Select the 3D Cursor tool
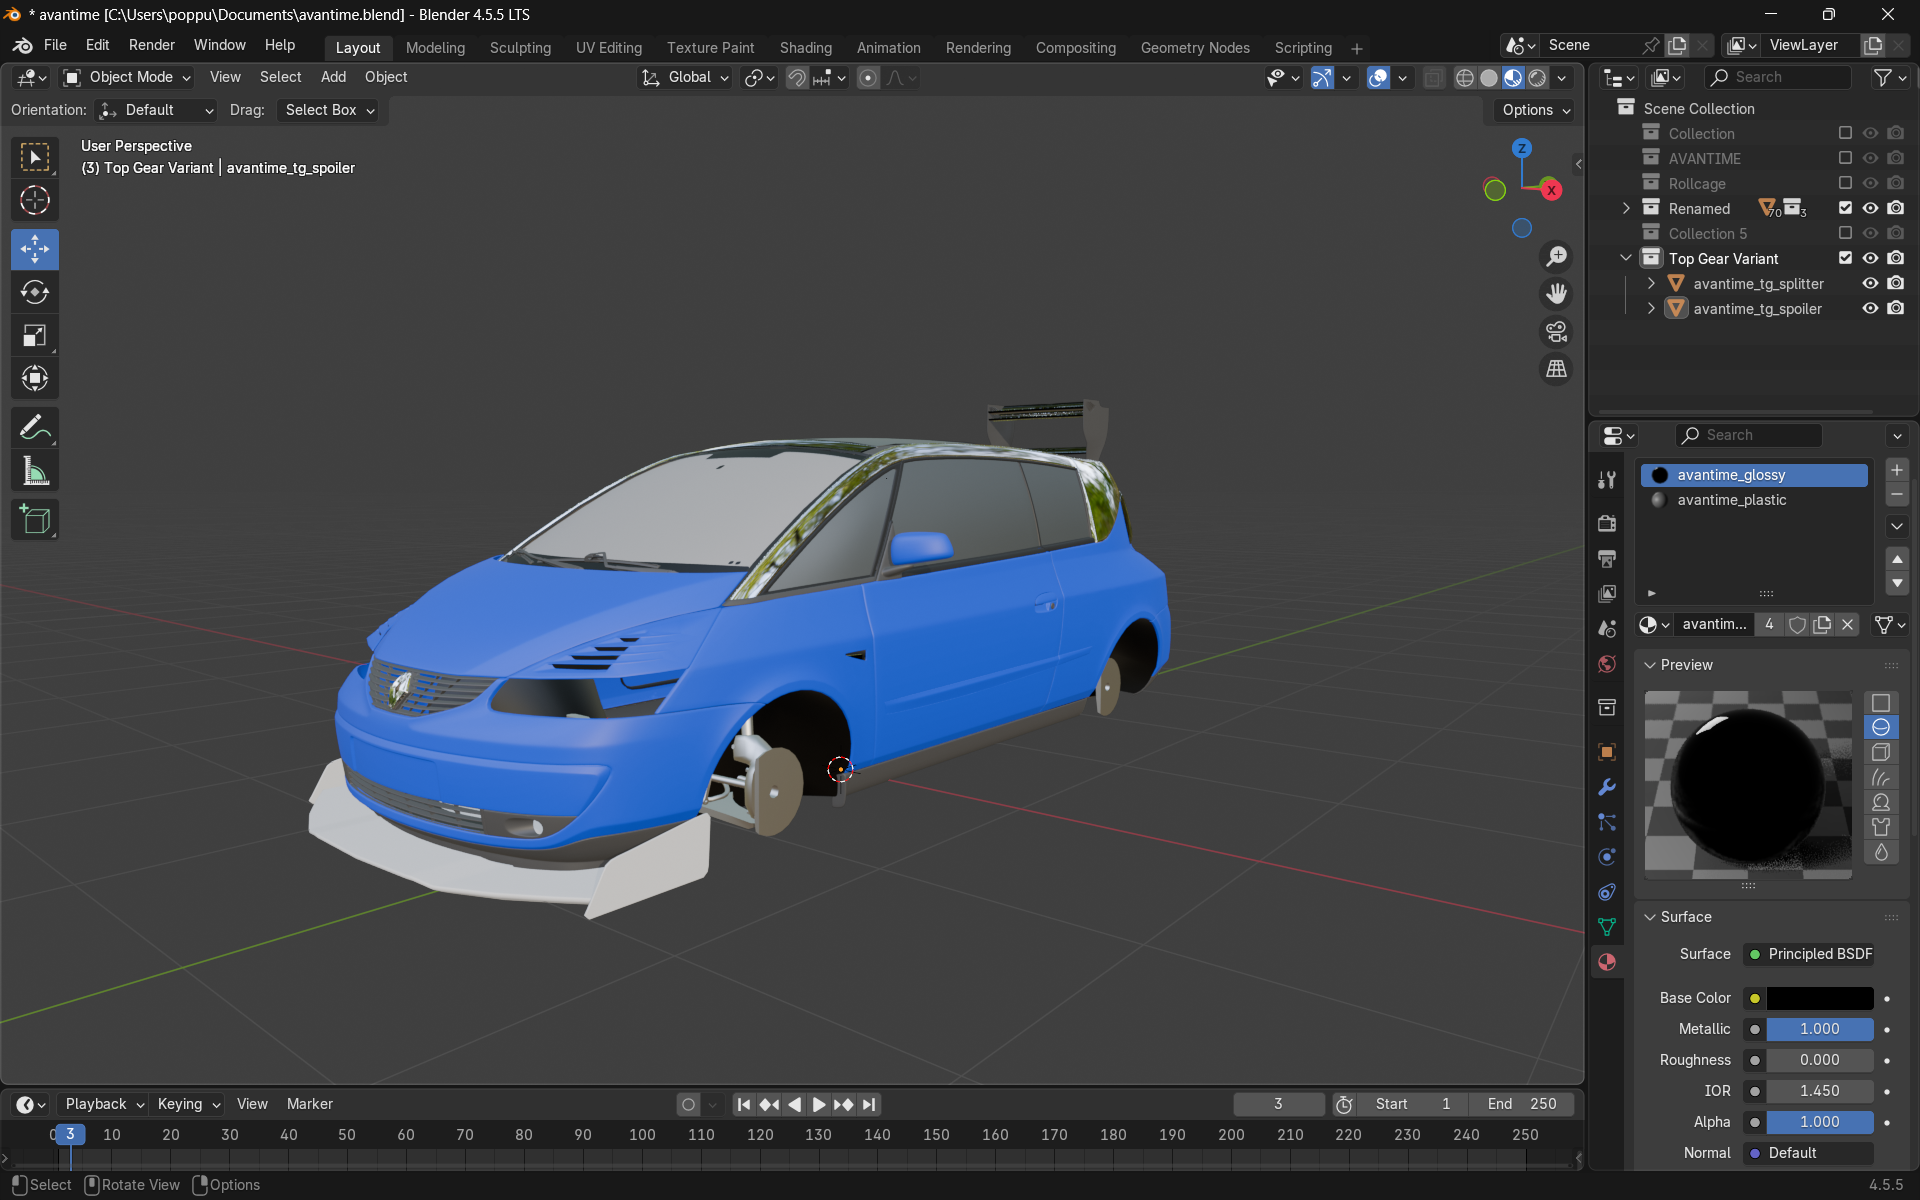Screen dimensions: 1920x1200 [x=35, y=201]
